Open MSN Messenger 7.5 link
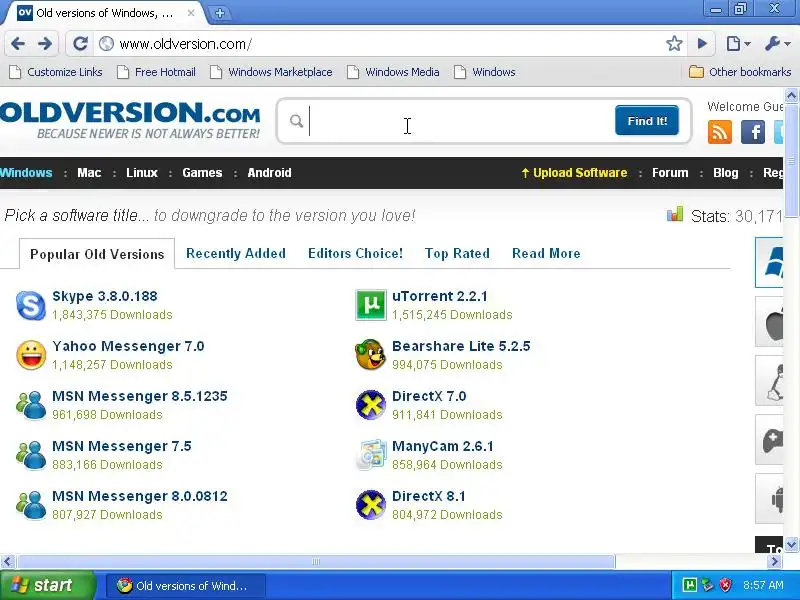The image size is (800, 600). pyautogui.click(x=121, y=446)
